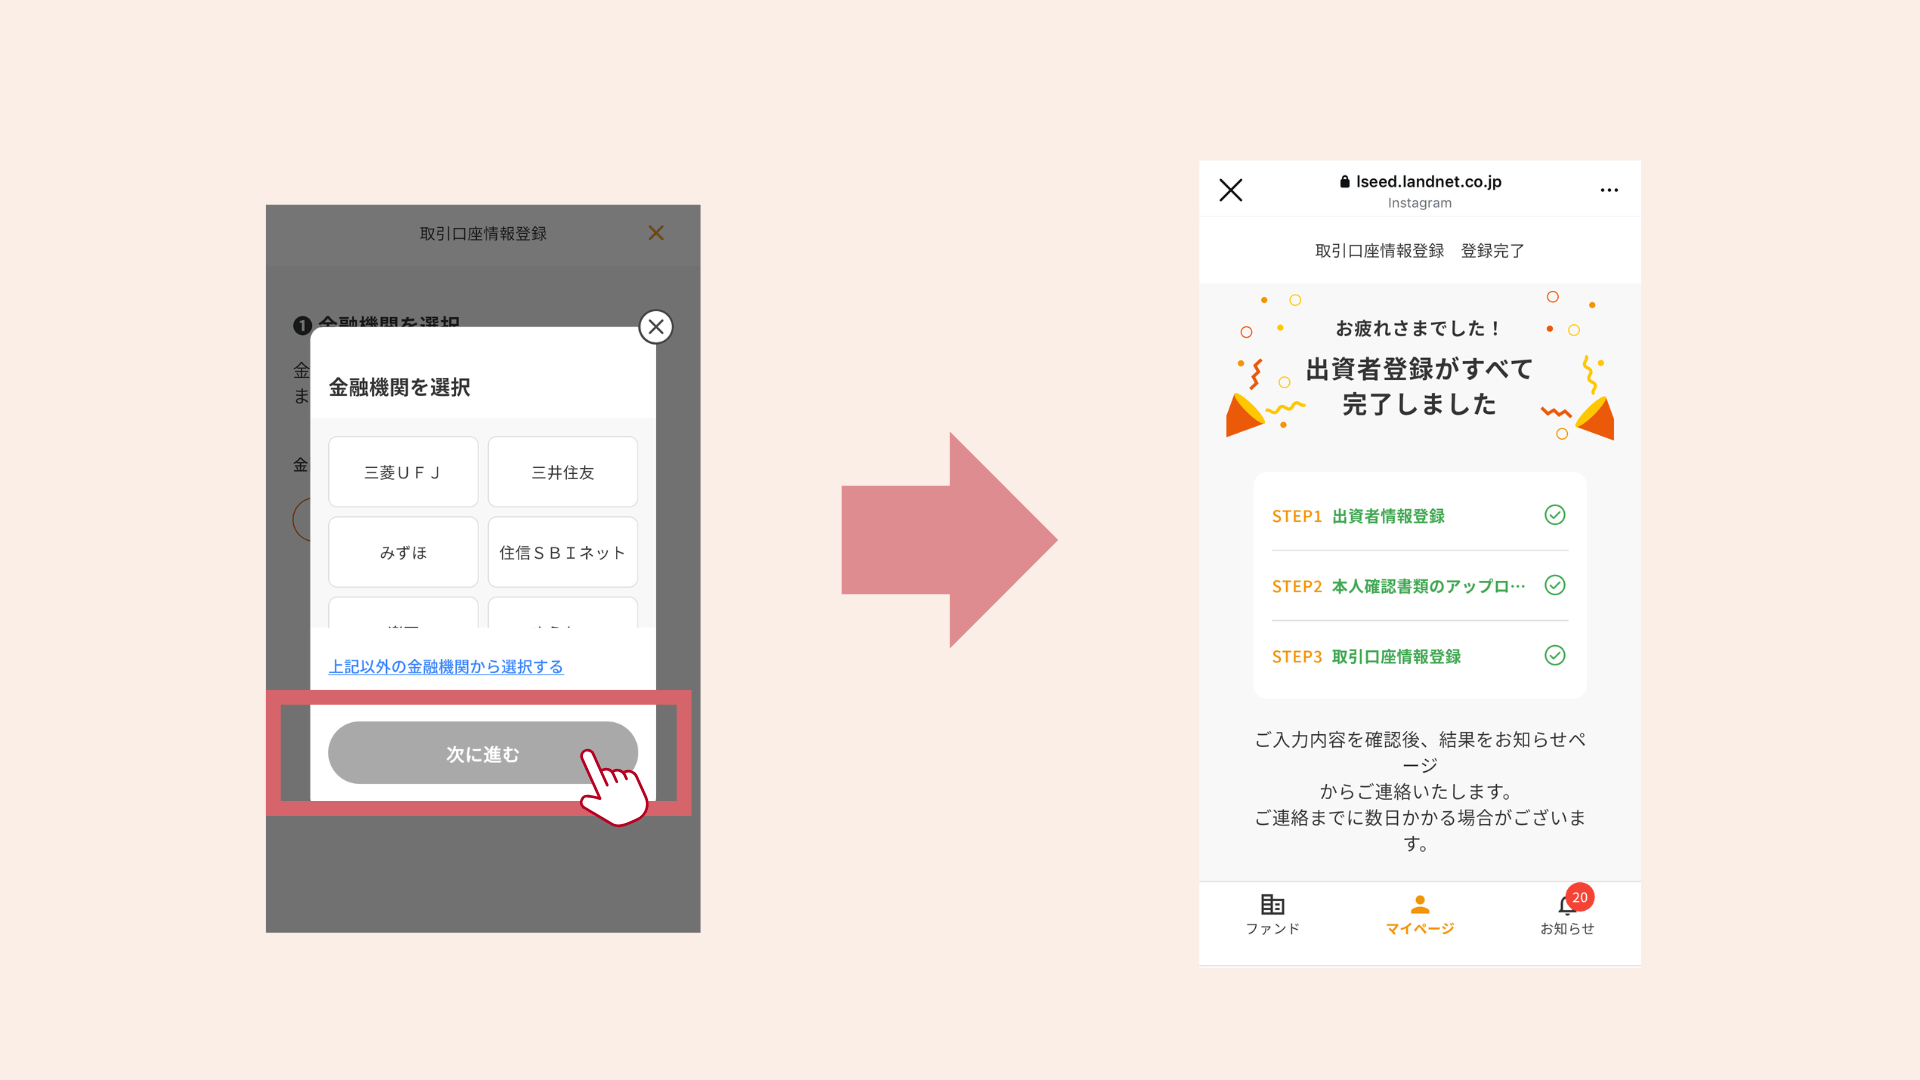This screenshot has width=1920, height=1080.
Task: Select みずほ bank option
Action: coord(403,552)
